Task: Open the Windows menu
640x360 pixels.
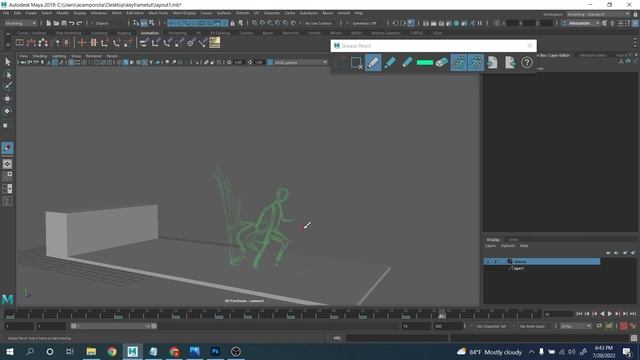Action: point(99,13)
